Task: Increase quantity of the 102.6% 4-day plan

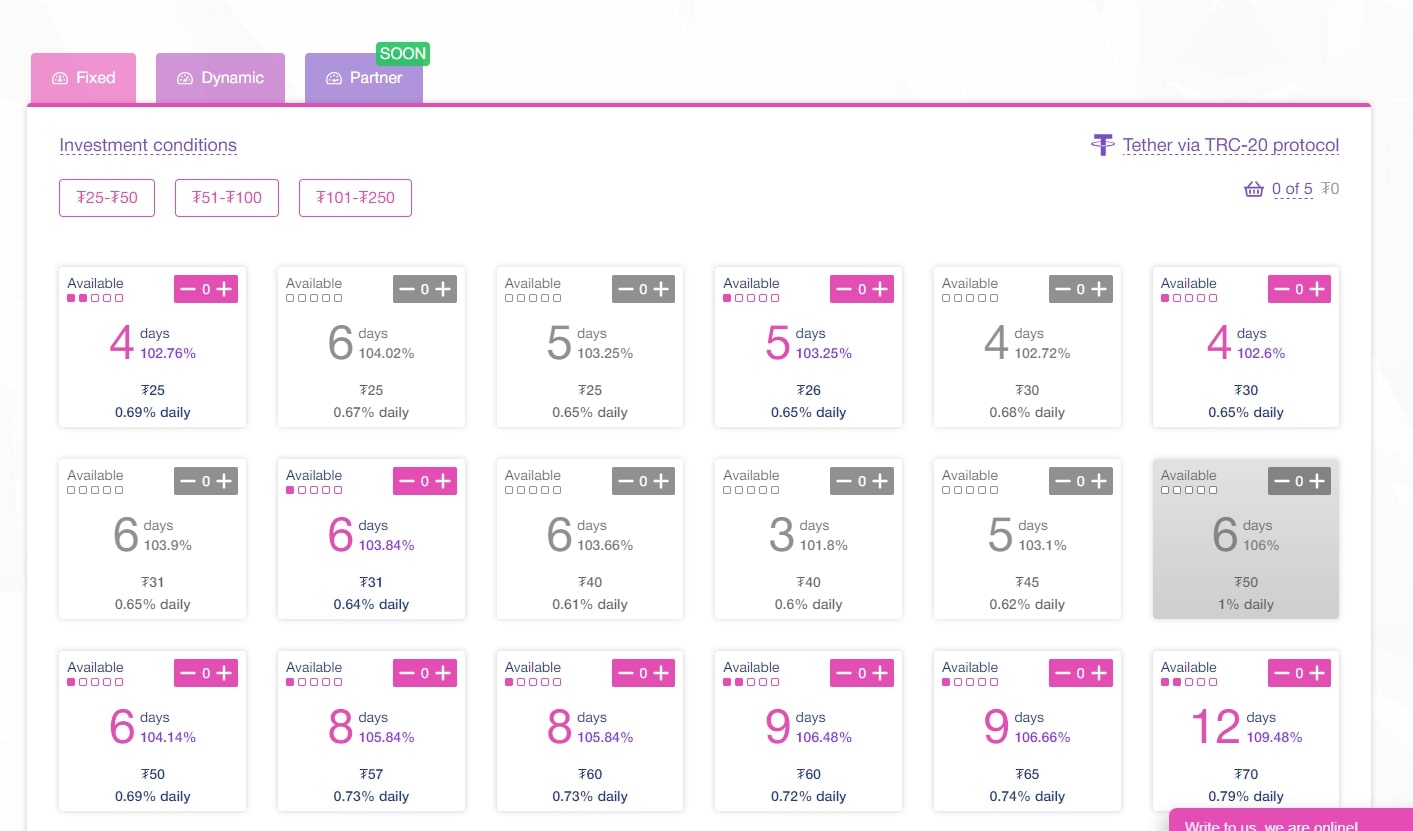Action: [x=1318, y=289]
